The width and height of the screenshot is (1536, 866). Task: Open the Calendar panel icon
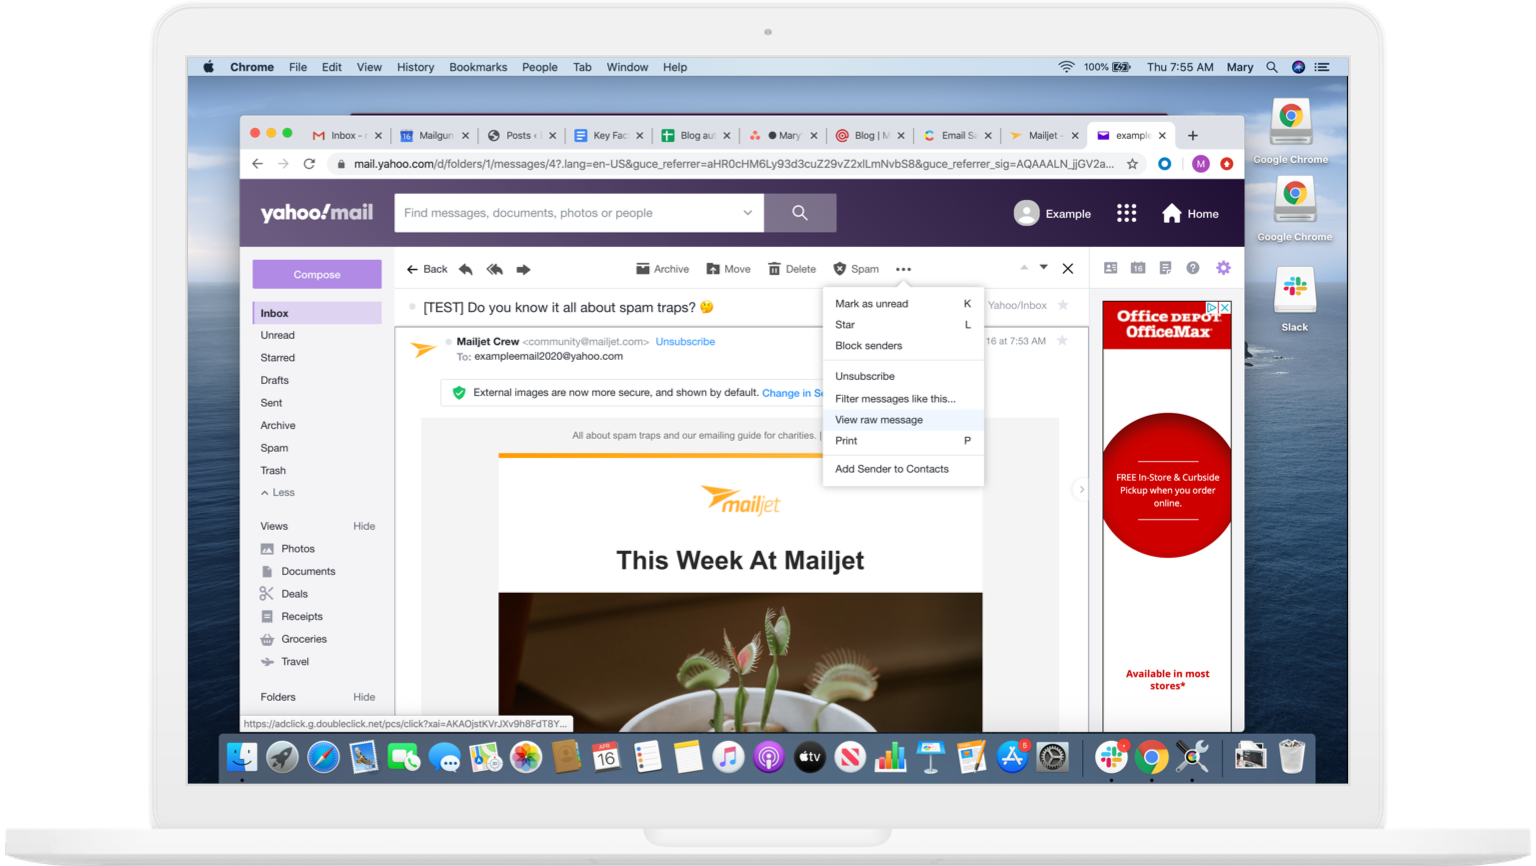[x=1137, y=267]
